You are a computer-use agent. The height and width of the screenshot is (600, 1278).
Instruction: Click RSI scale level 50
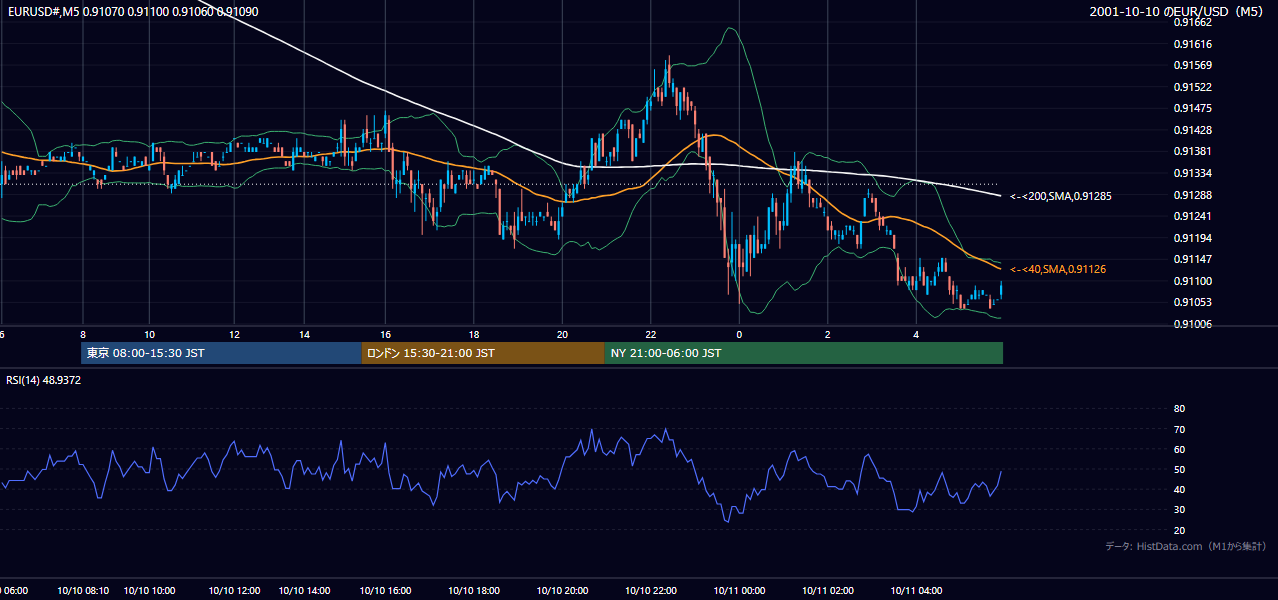coord(1179,469)
